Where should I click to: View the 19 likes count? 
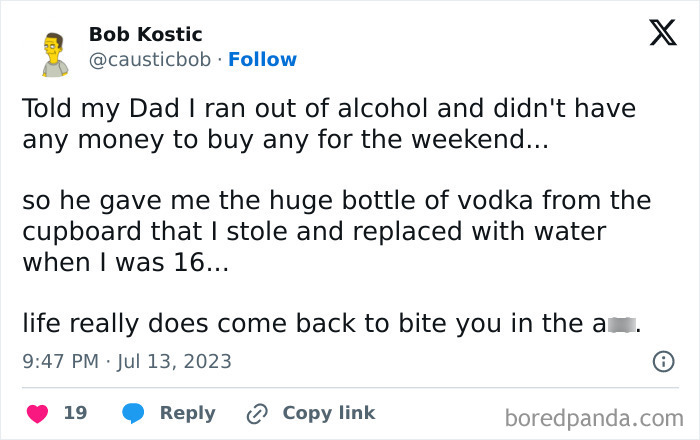pyautogui.click(x=75, y=413)
